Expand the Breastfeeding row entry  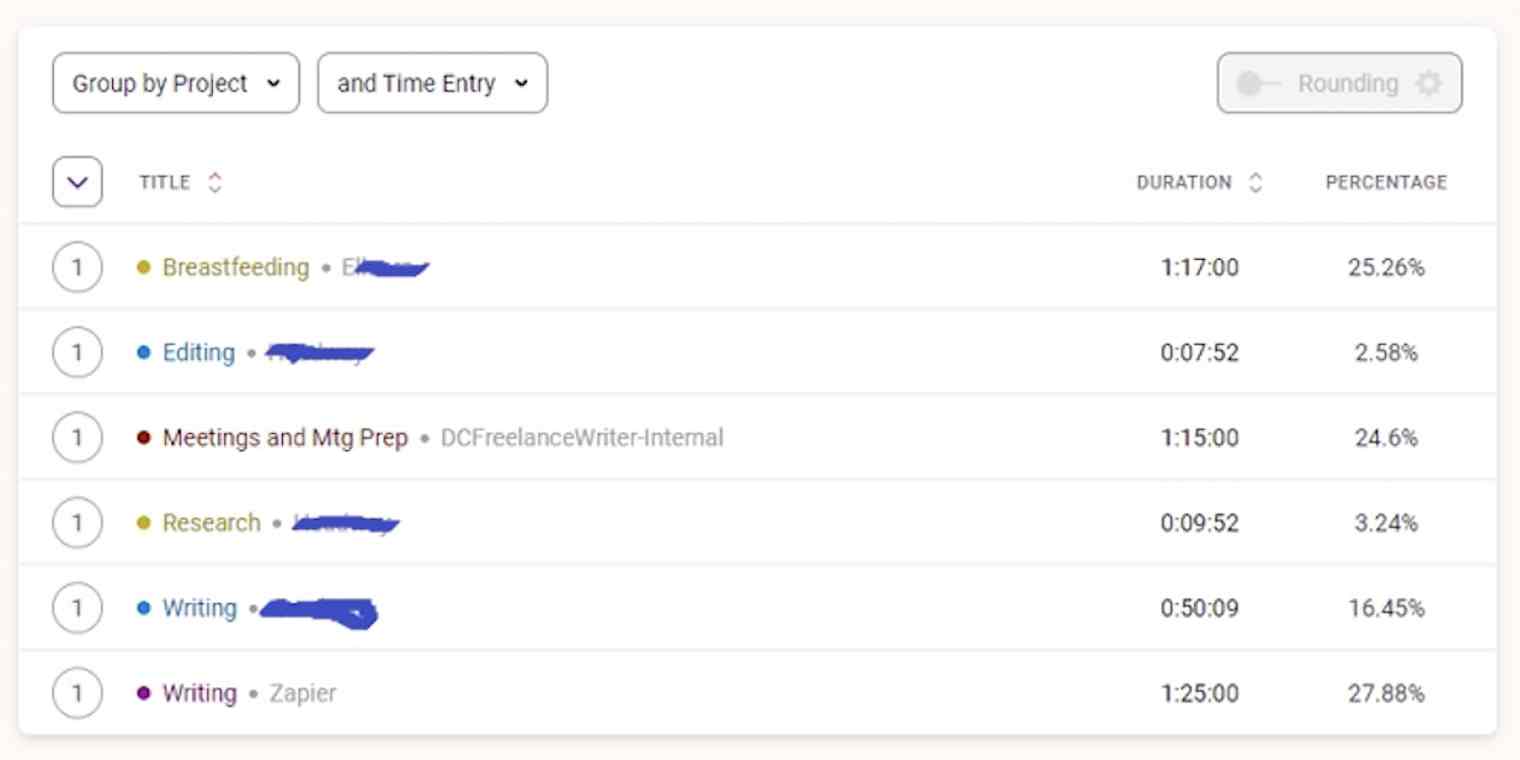click(77, 267)
